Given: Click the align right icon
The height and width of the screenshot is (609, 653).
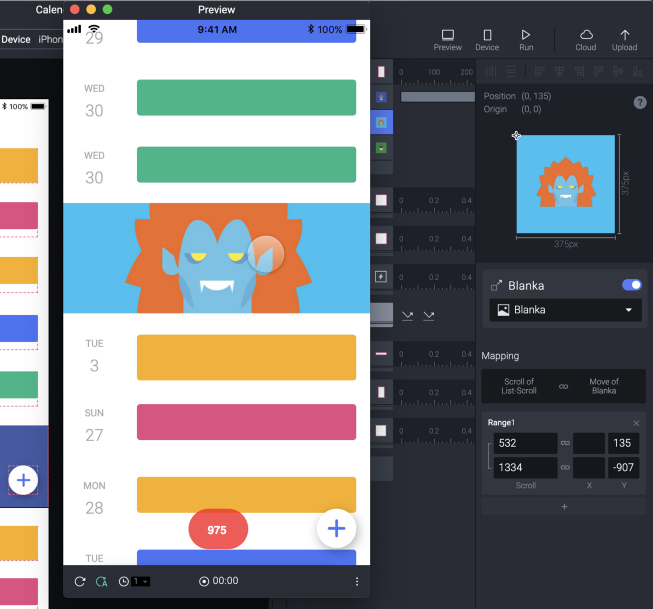Looking at the screenshot, I should (x=579, y=72).
